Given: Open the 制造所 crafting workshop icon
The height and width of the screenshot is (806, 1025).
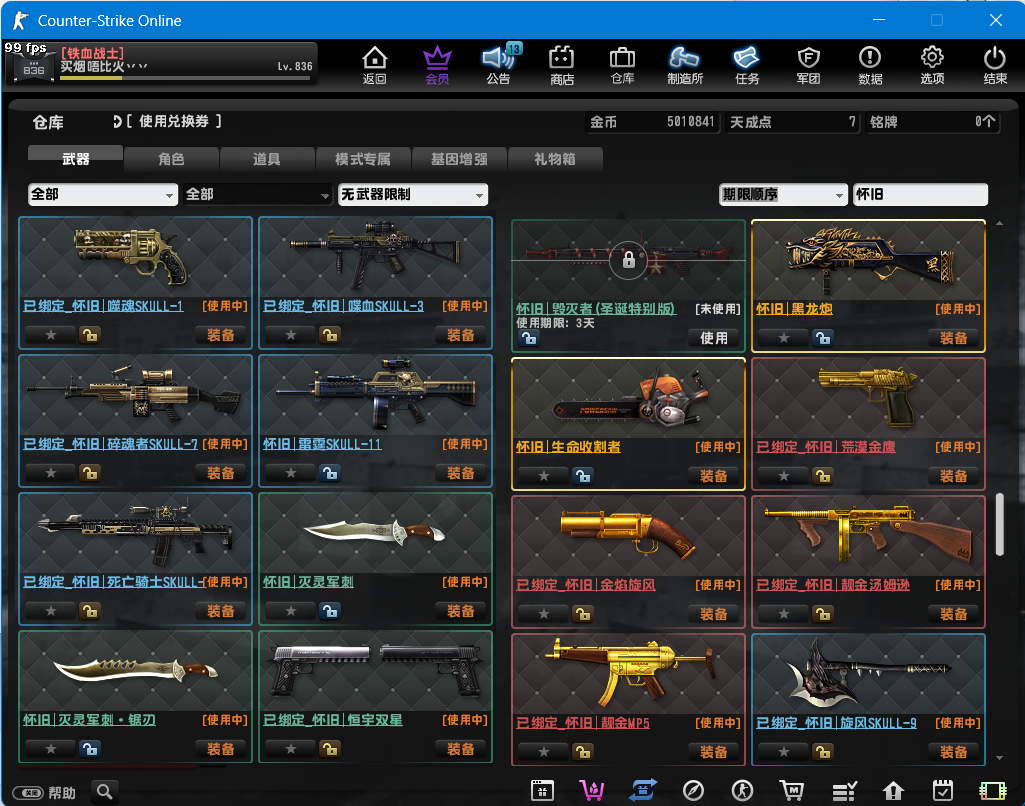Looking at the screenshot, I should 684,65.
